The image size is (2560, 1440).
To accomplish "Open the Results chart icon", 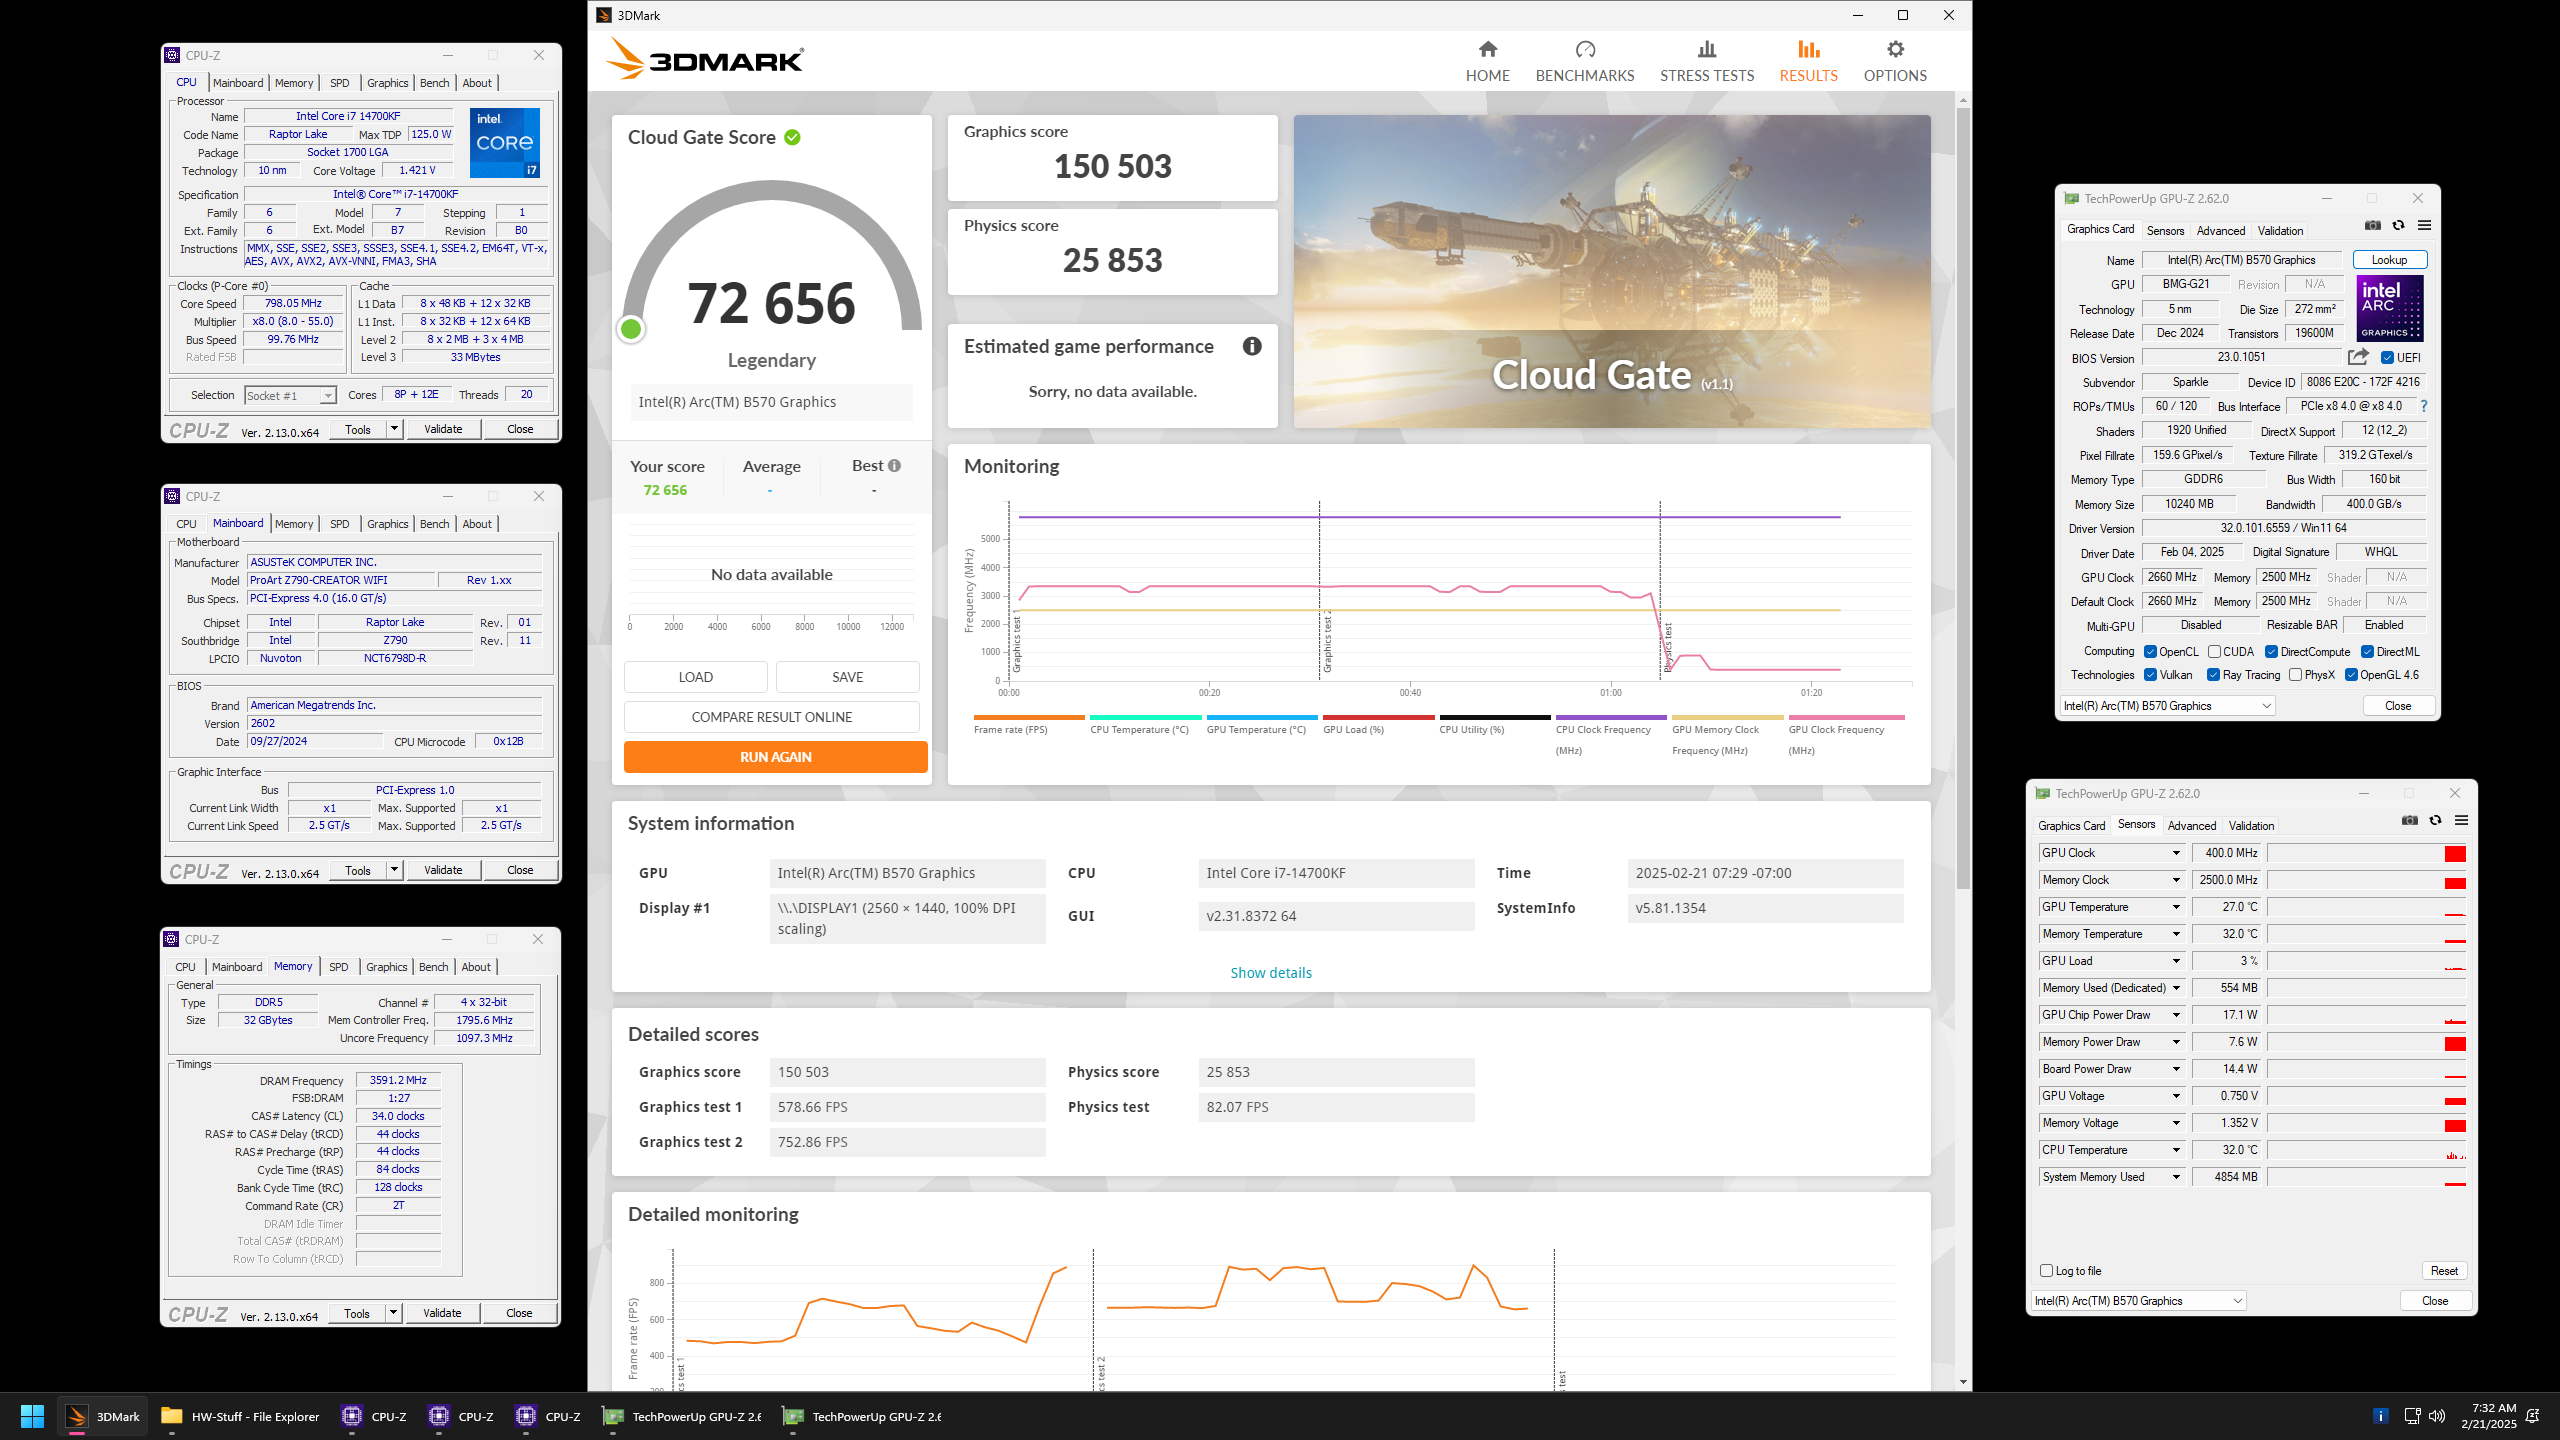I will pyautogui.click(x=1808, y=49).
